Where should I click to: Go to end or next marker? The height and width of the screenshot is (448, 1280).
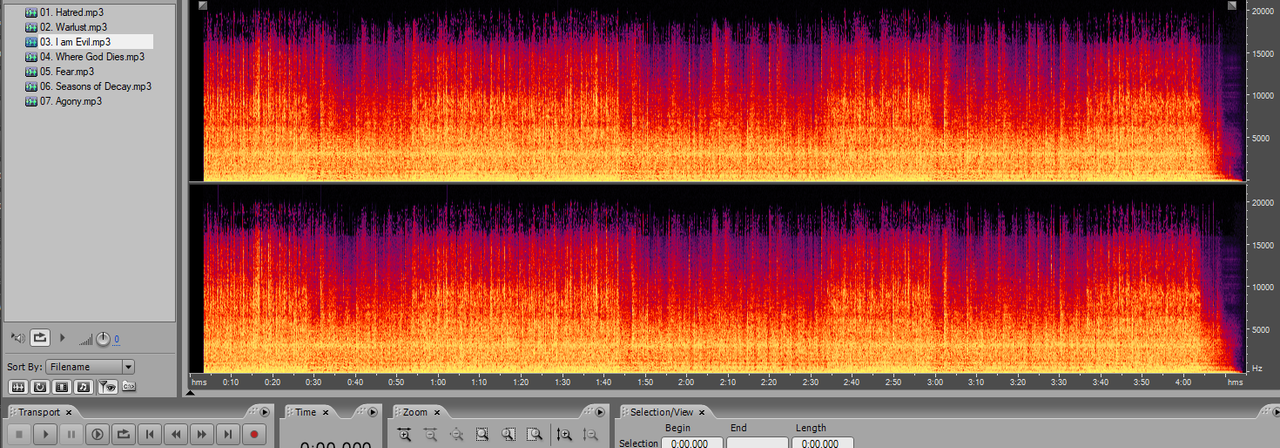coord(228,434)
